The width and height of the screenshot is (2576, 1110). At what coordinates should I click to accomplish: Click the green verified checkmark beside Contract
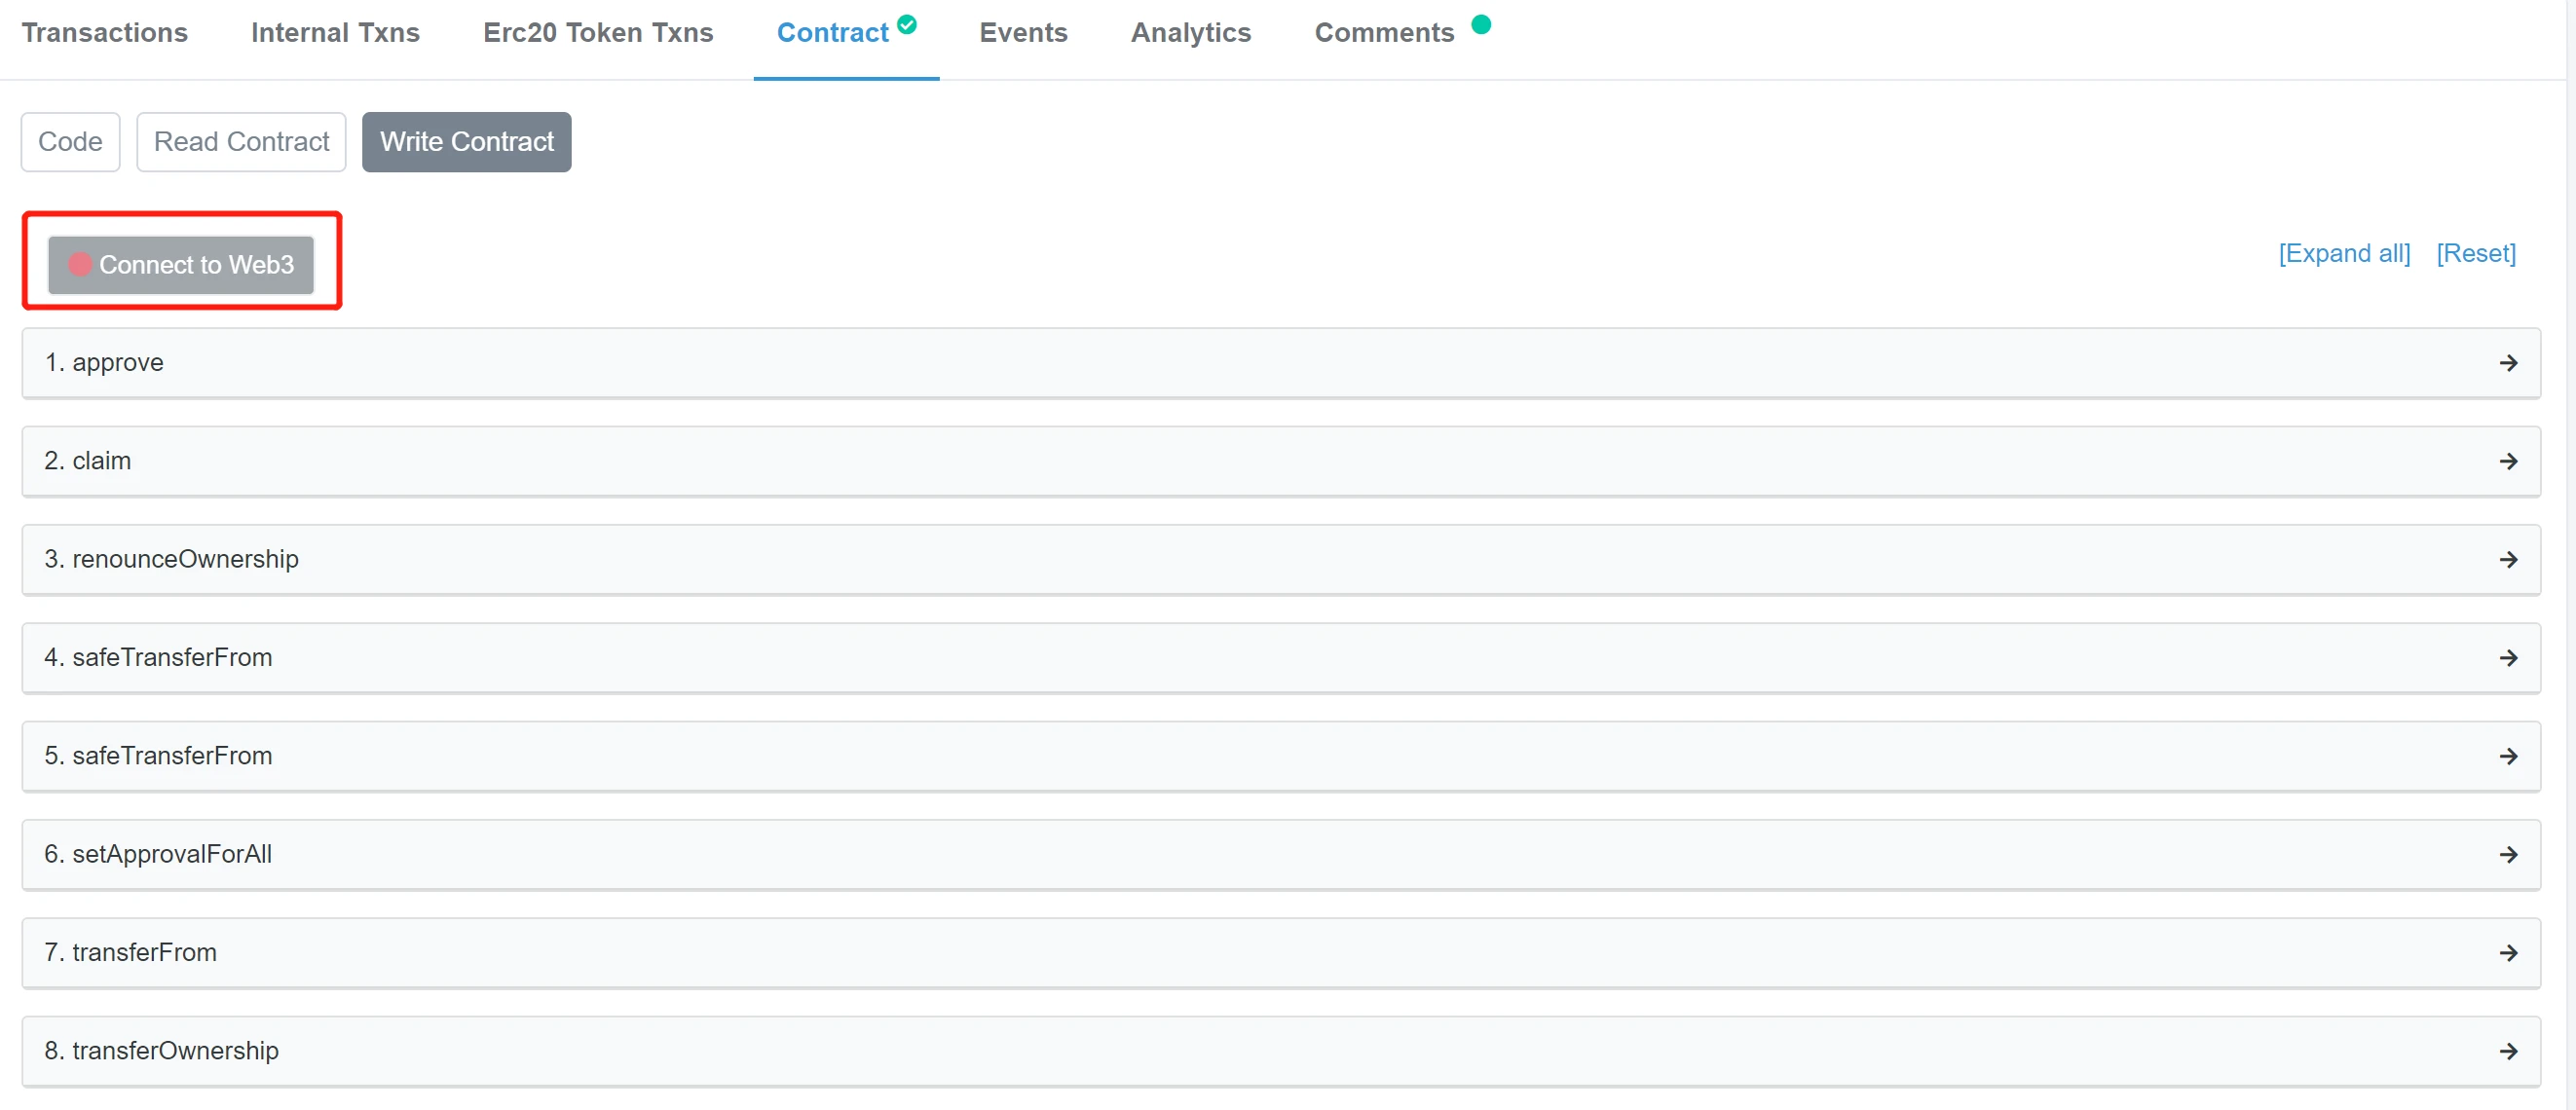[906, 24]
